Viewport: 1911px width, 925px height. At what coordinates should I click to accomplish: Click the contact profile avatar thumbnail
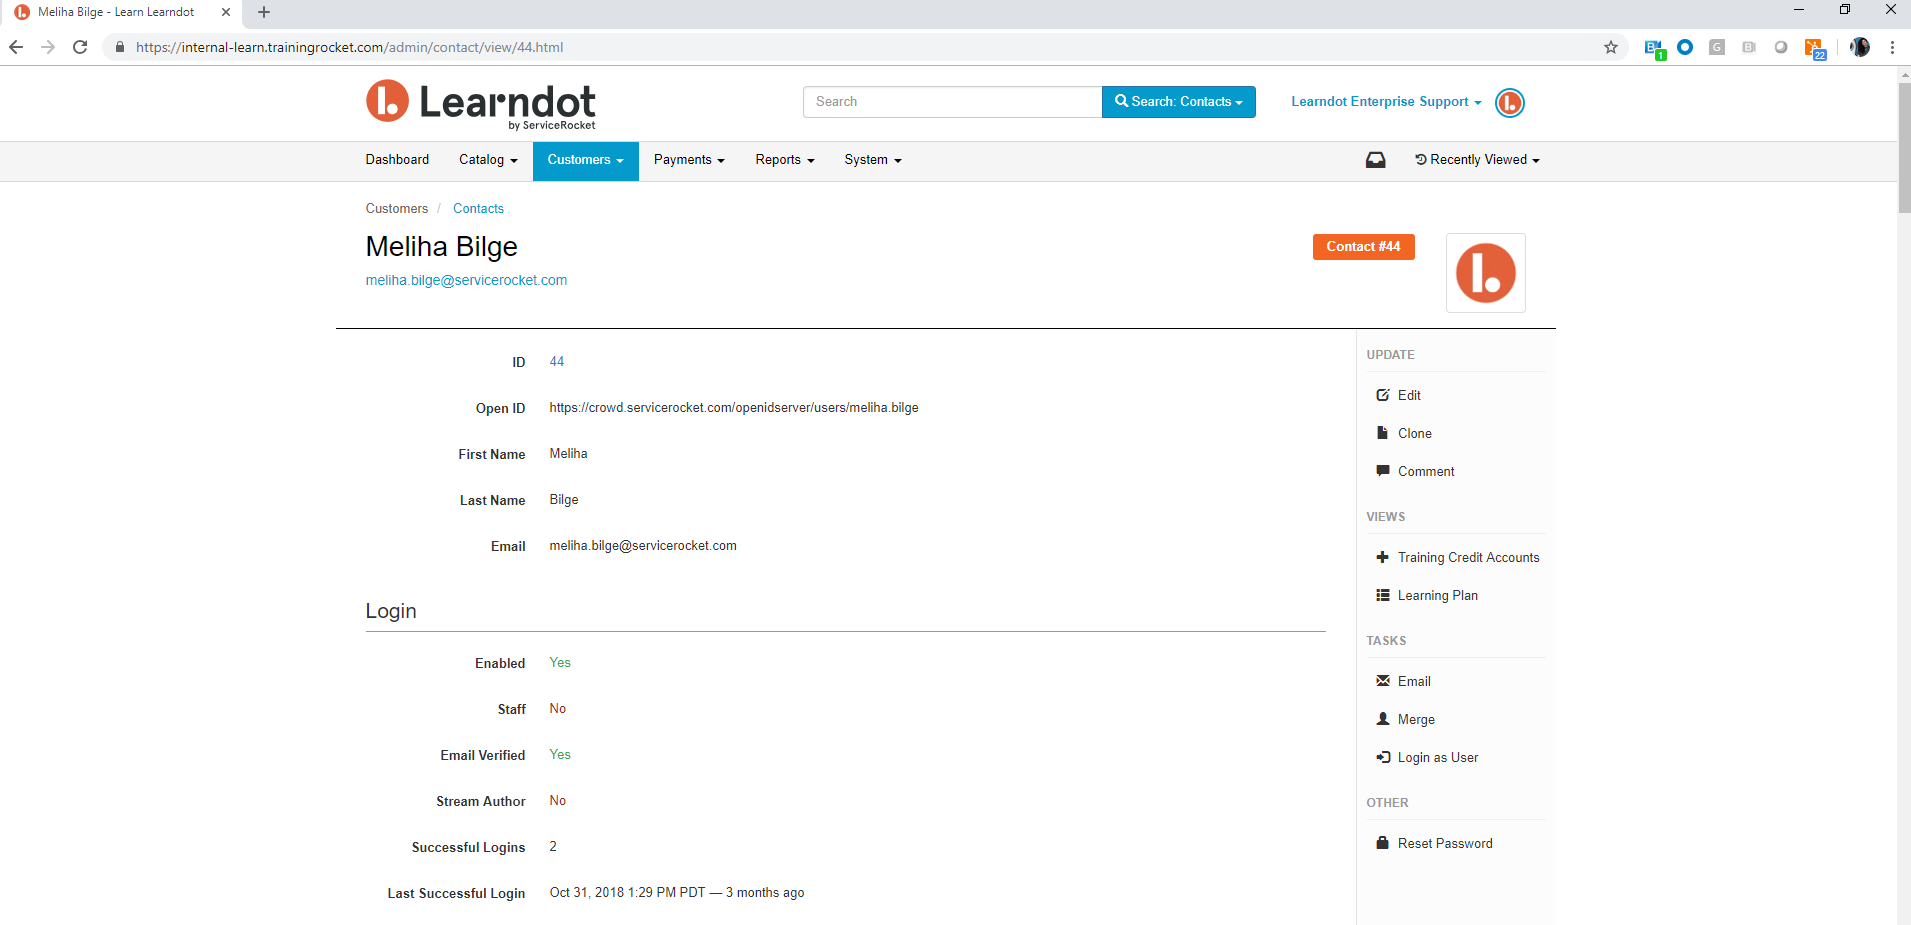1485,273
